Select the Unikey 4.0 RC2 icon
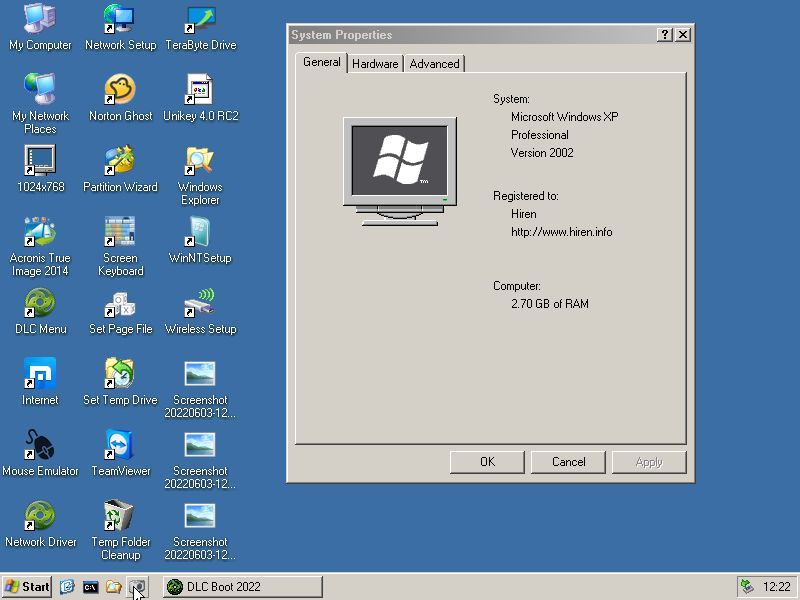 pos(201,98)
